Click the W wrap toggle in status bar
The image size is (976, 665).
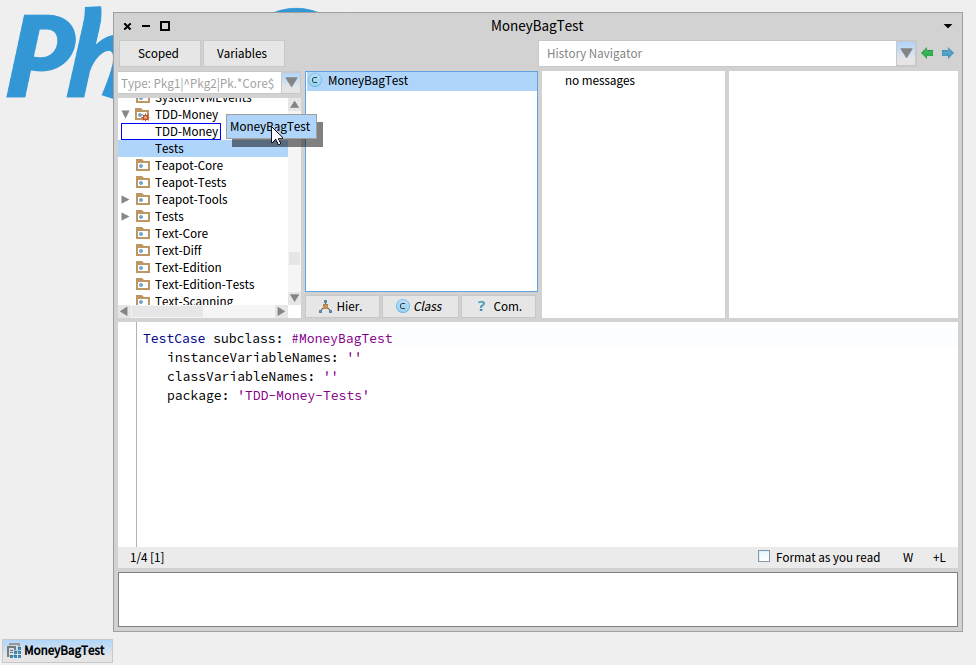908,558
